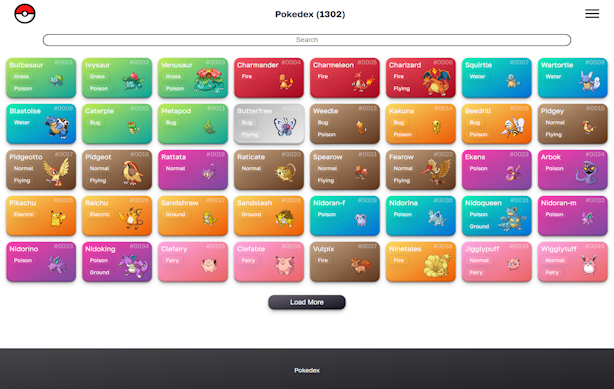
Task: Click Flying type tag on Charizard
Action: pyautogui.click(x=402, y=89)
